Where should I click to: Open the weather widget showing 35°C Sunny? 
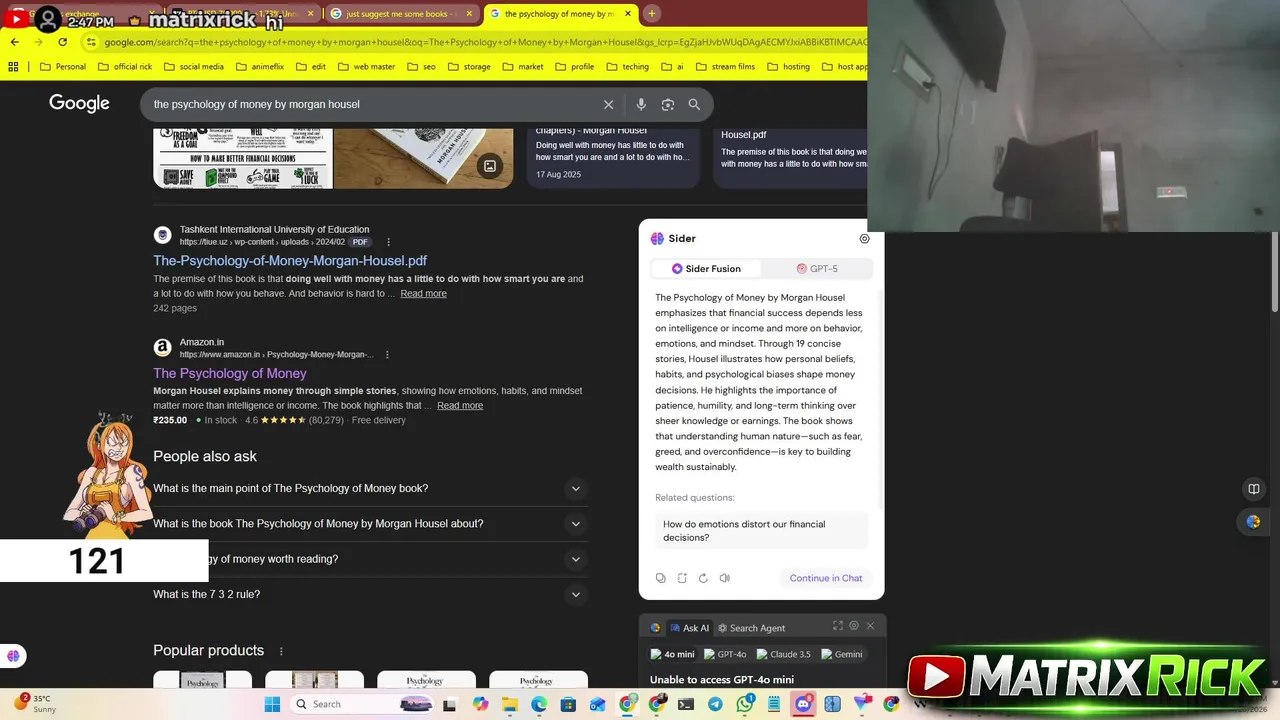coord(36,704)
